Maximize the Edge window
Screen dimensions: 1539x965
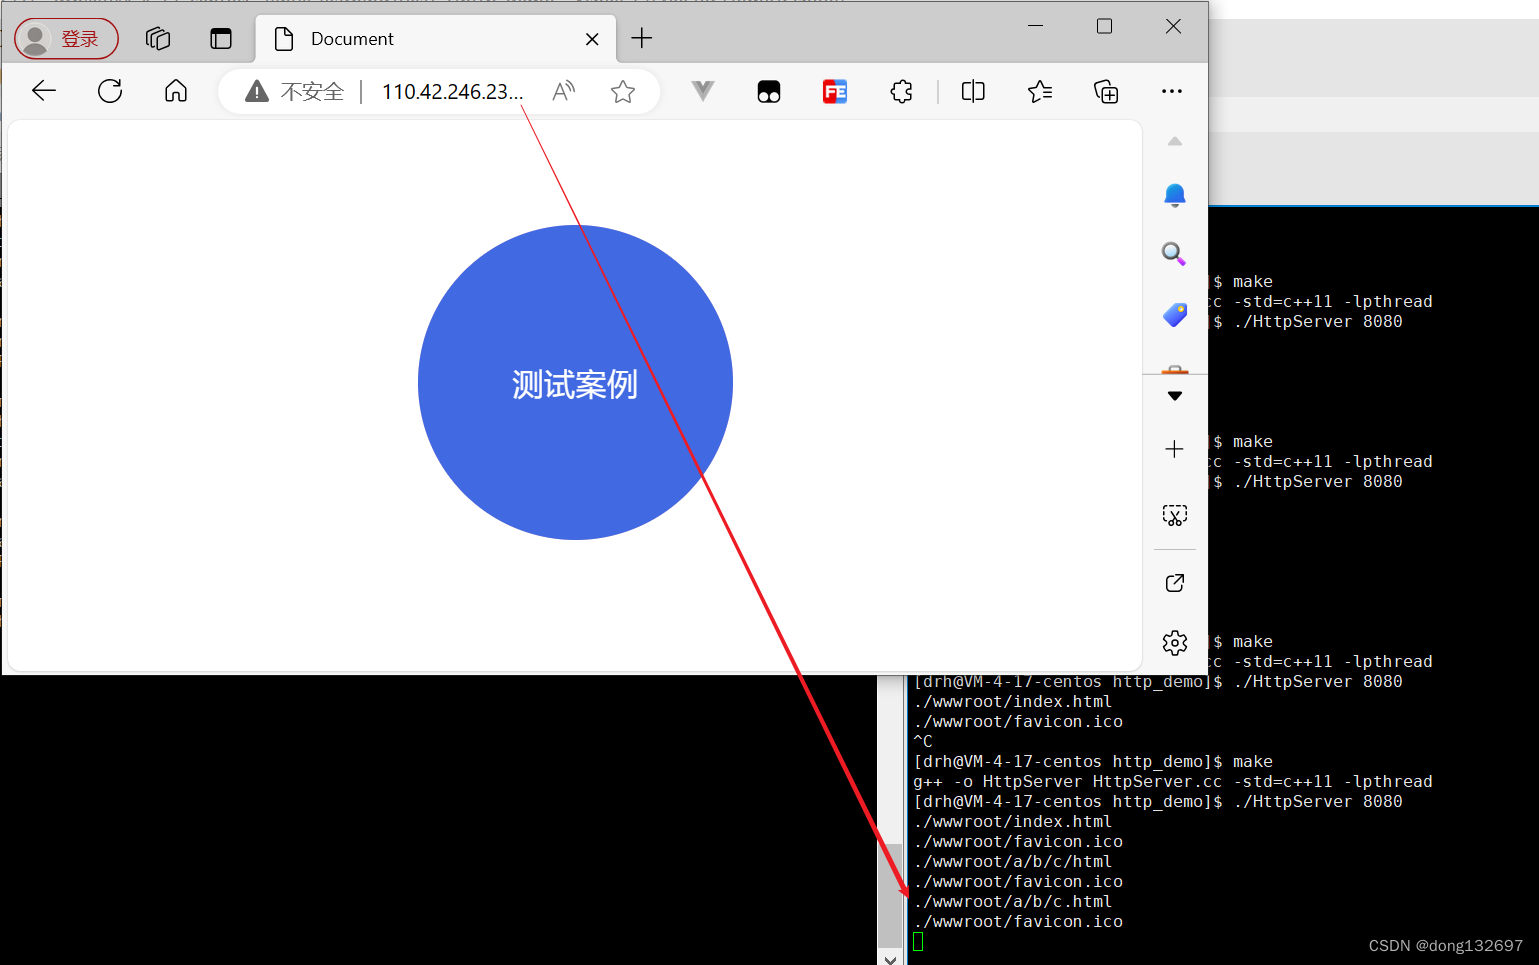click(x=1104, y=26)
